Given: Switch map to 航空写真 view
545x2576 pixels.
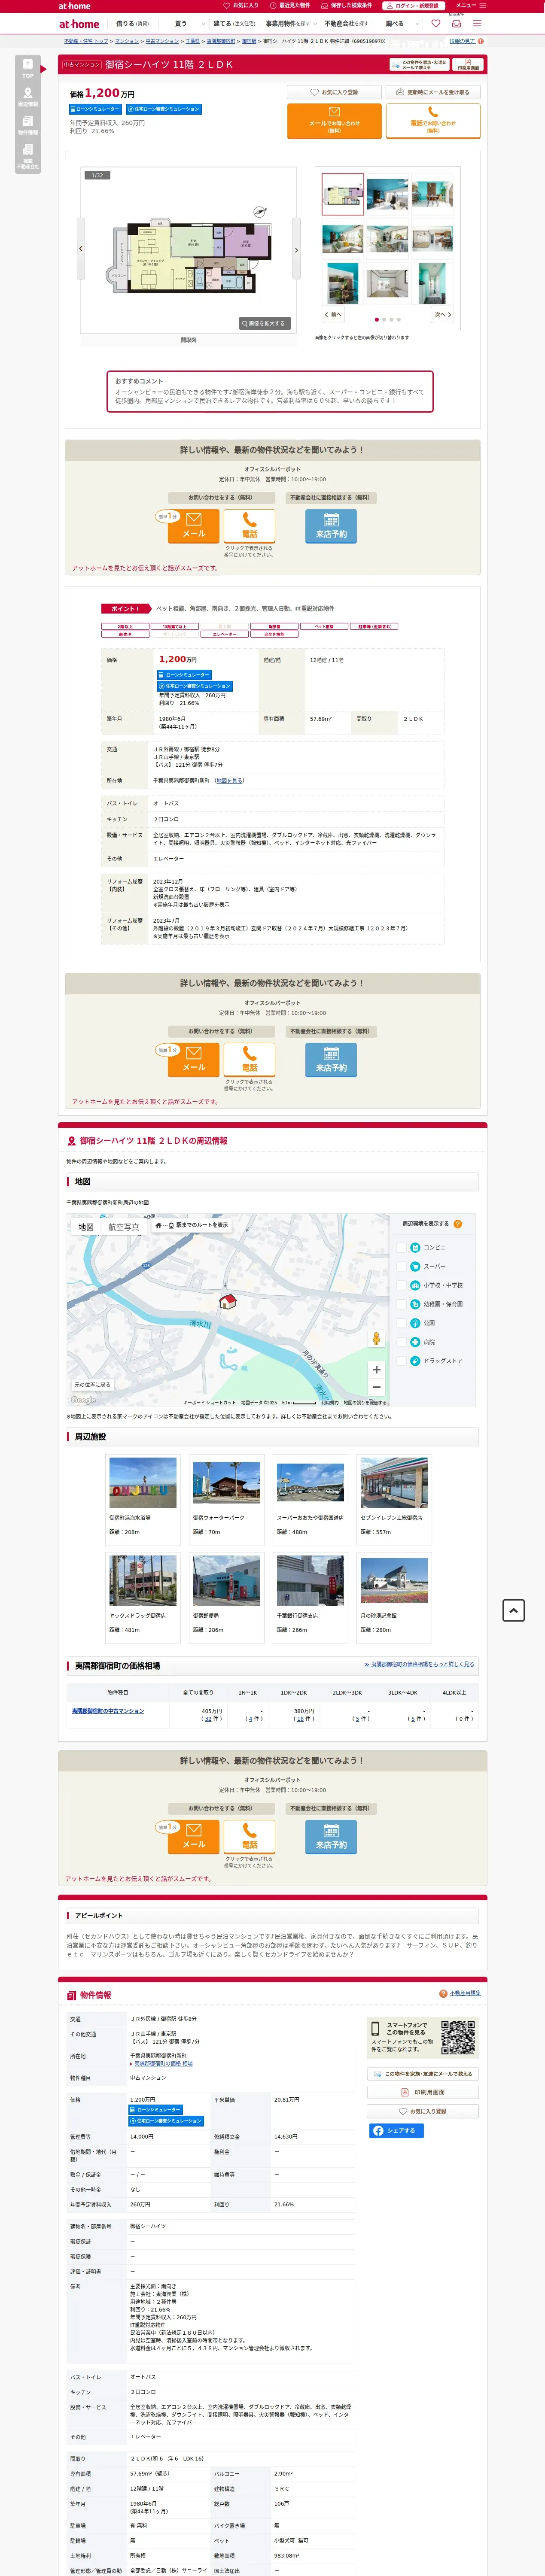Looking at the screenshot, I should coord(124,1227).
